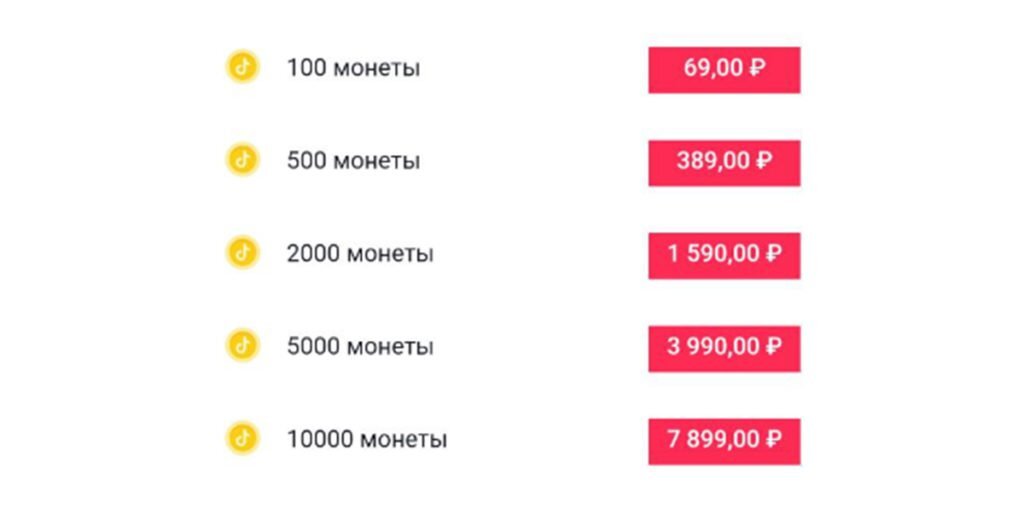
Task: Click the 1 590,00 ₽ price button
Action: point(724,255)
